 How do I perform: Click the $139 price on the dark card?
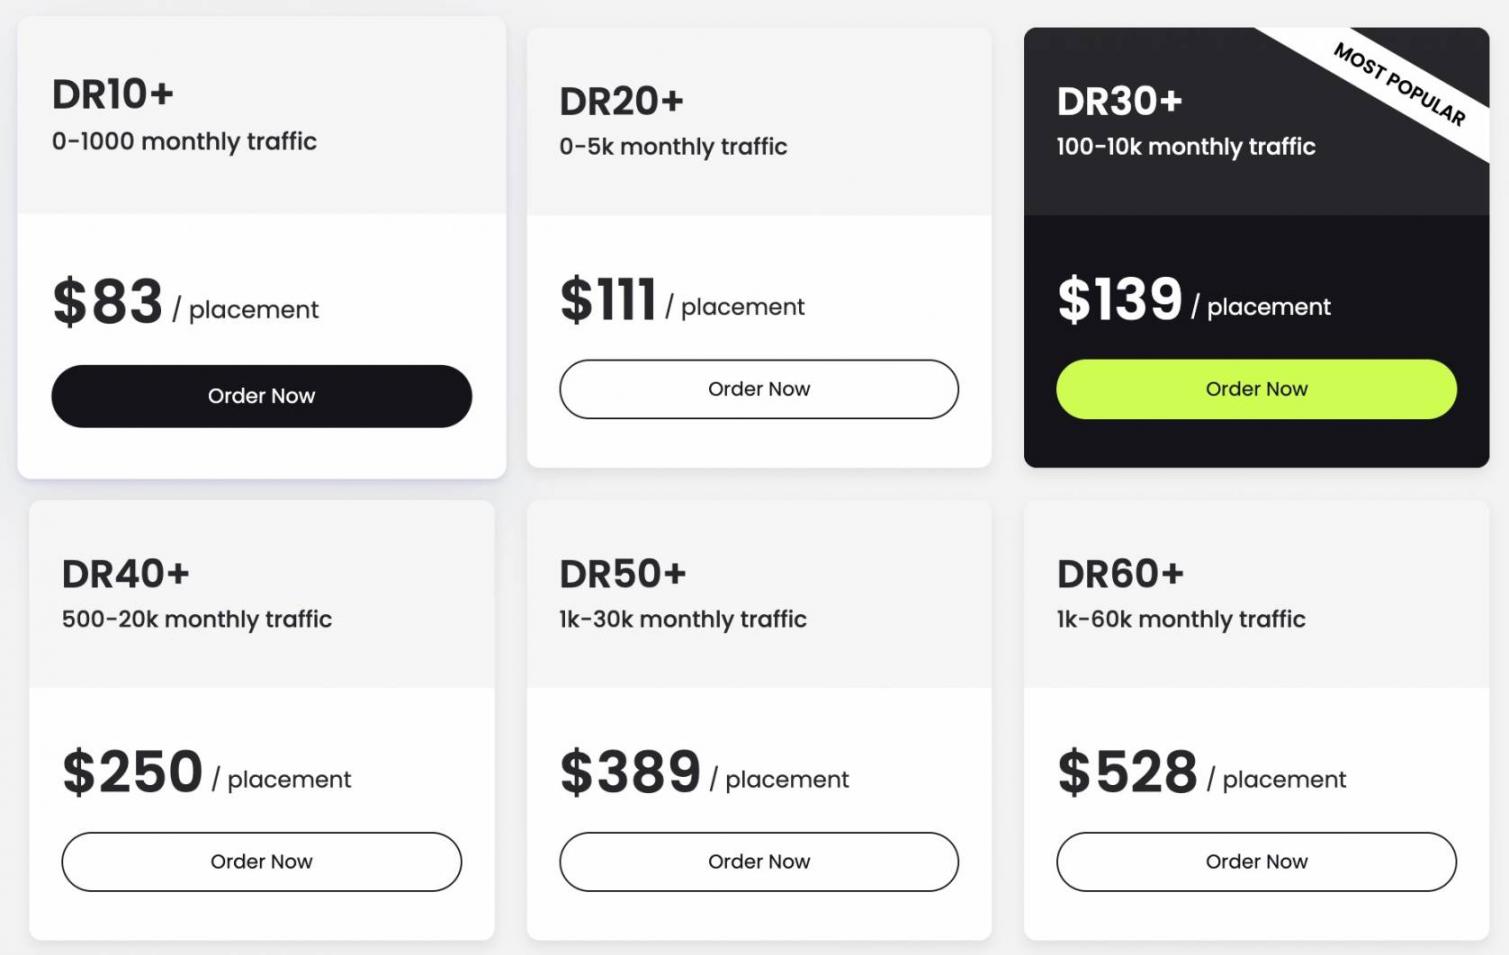click(1120, 299)
